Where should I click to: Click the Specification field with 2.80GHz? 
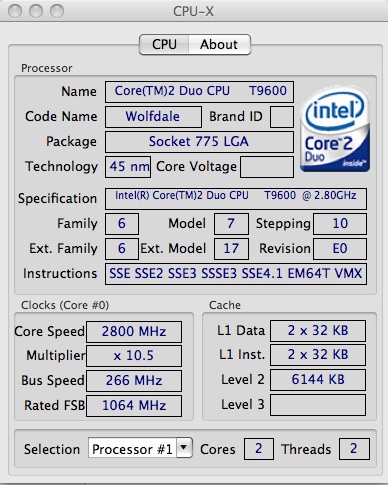click(236, 199)
